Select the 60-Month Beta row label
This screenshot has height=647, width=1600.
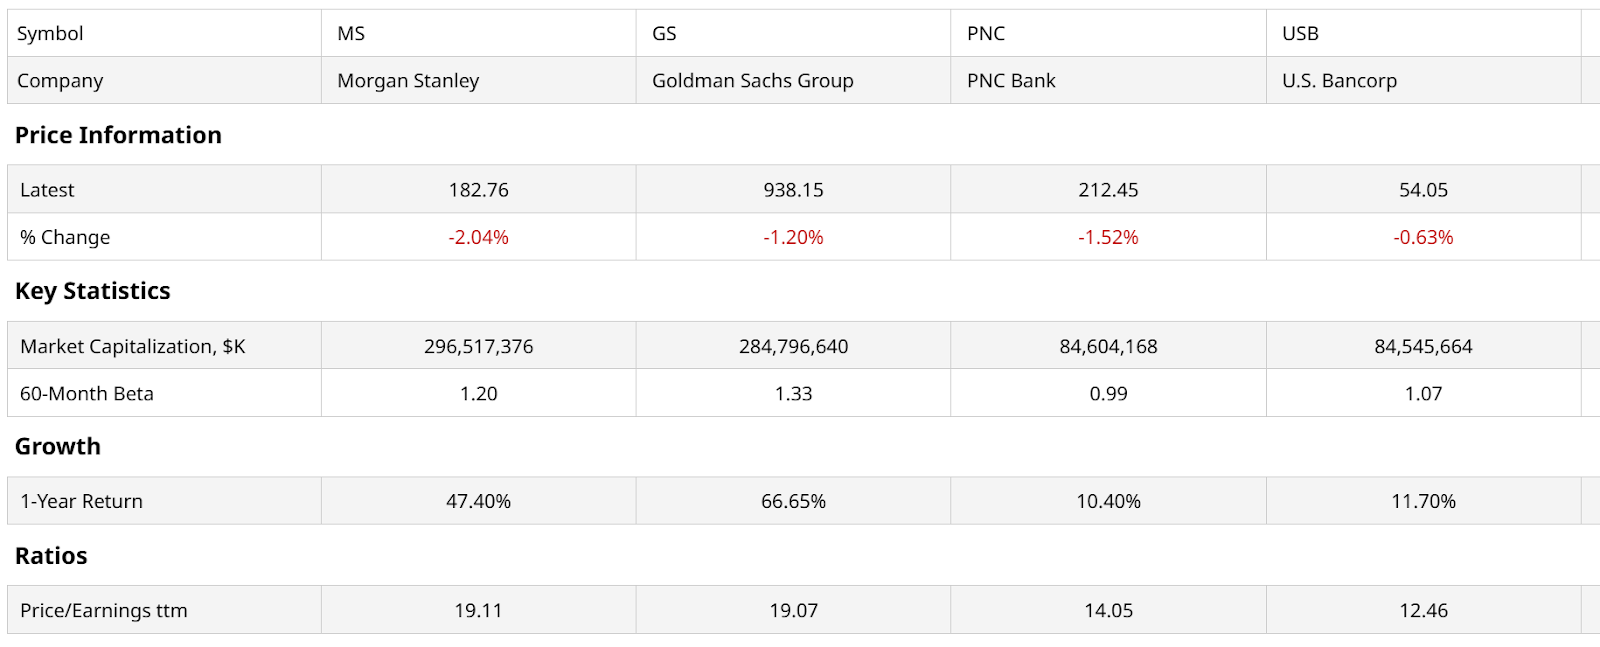click(x=87, y=394)
